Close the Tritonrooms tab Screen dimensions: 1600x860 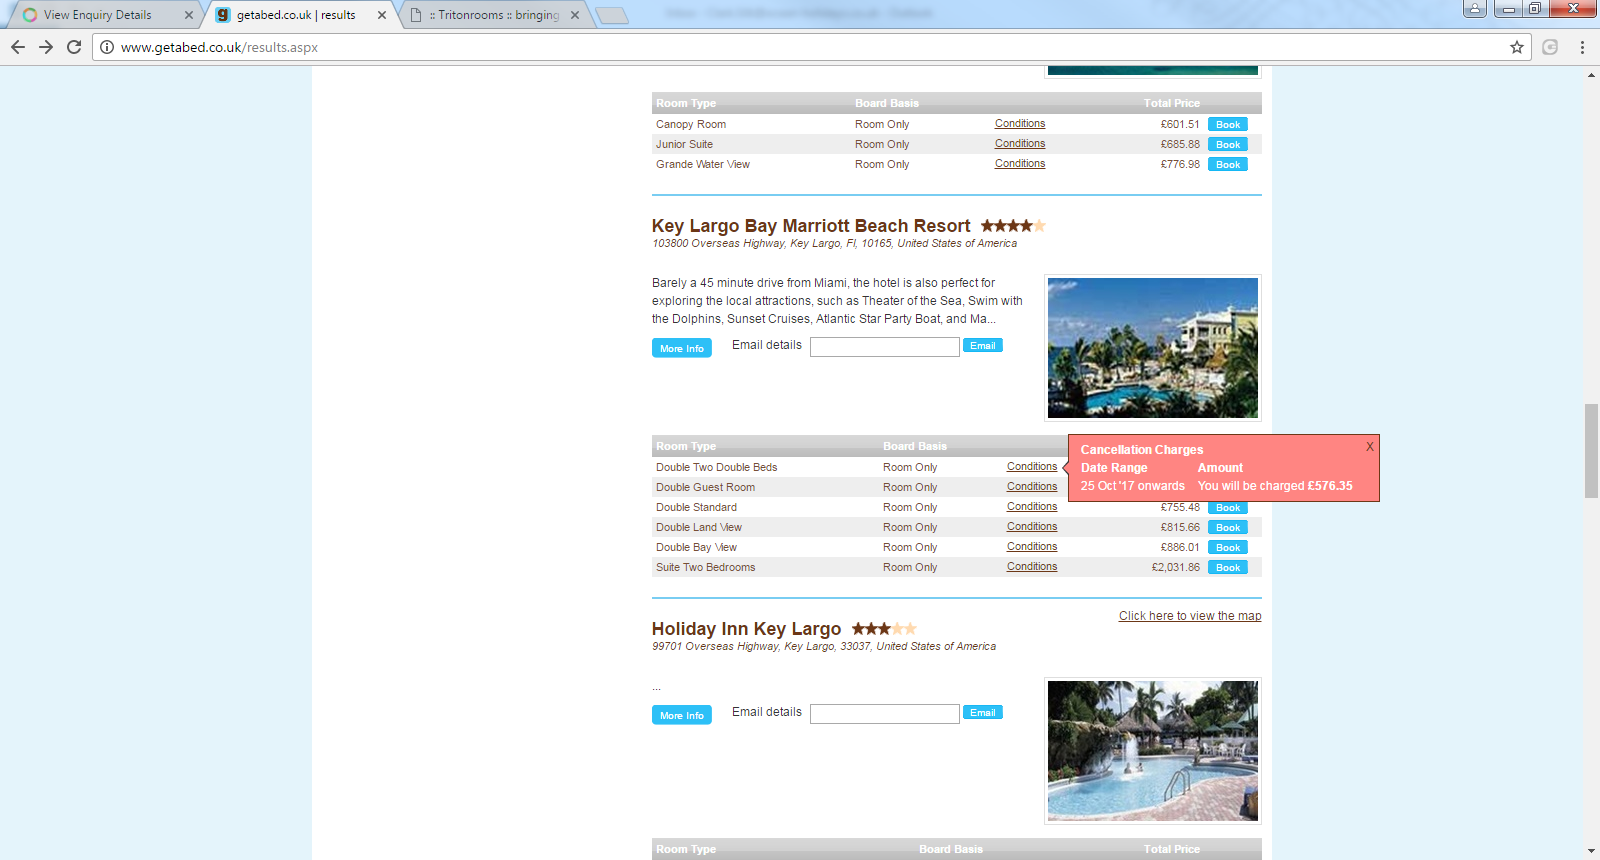pyautogui.click(x=575, y=15)
